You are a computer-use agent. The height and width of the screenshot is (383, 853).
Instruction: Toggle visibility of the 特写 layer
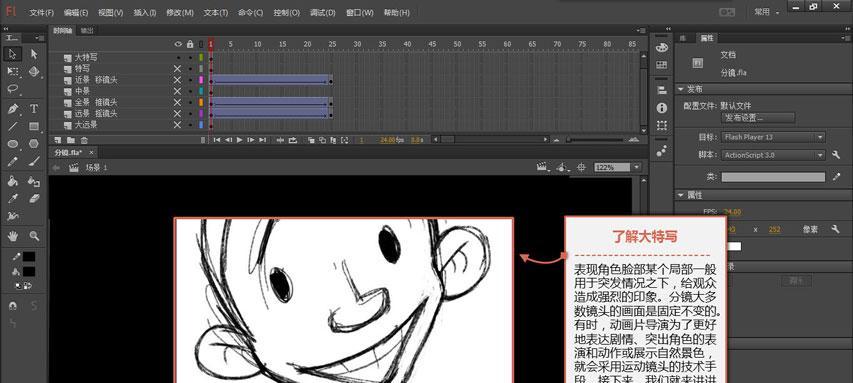177,69
